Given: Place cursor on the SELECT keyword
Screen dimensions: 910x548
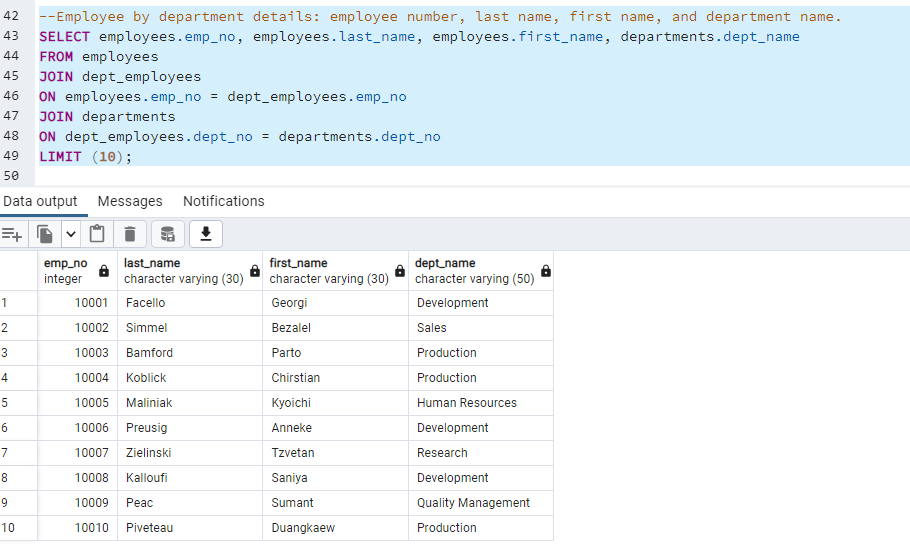Looking at the screenshot, I should pyautogui.click(x=64, y=37).
